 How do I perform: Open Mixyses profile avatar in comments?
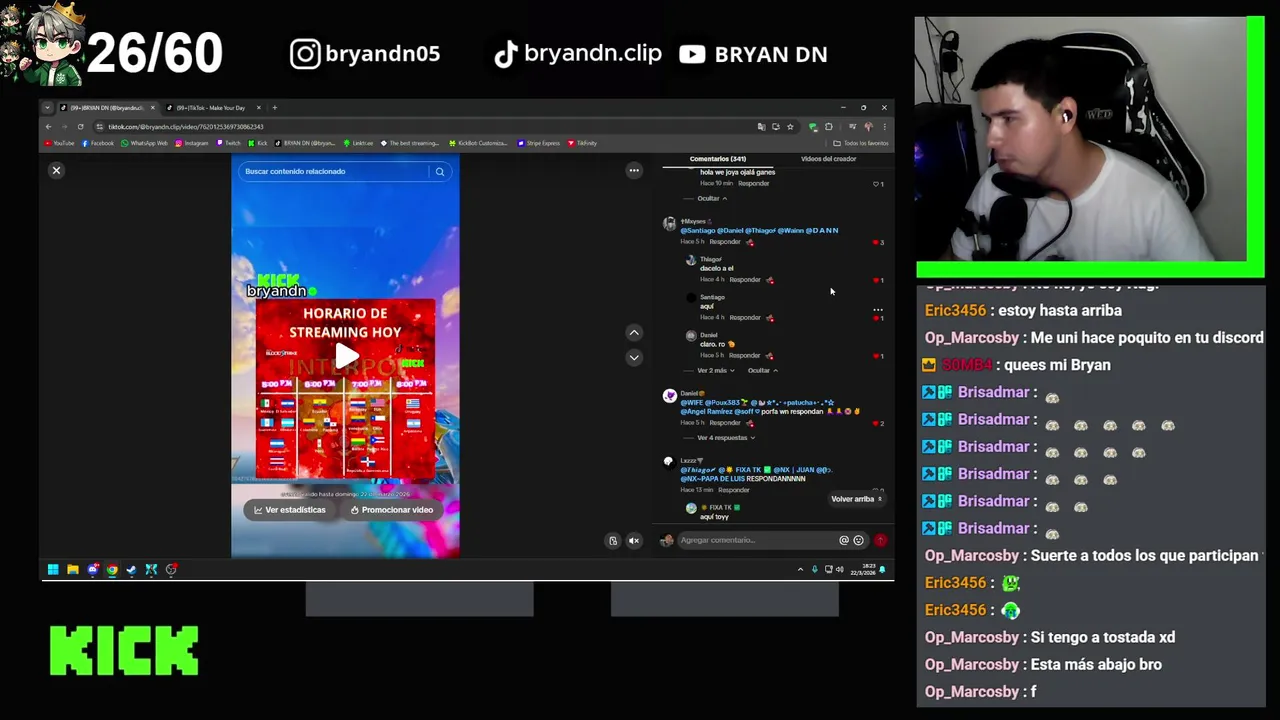(669, 224)
